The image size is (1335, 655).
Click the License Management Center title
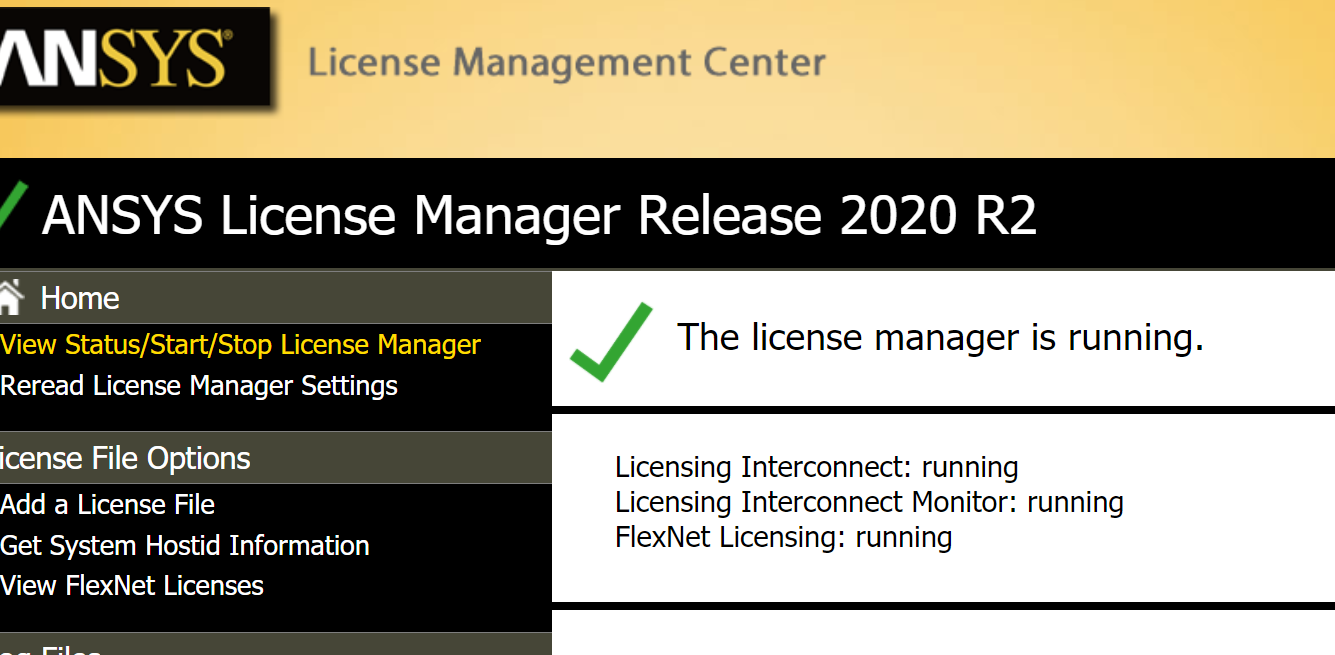tap(567, 63)
